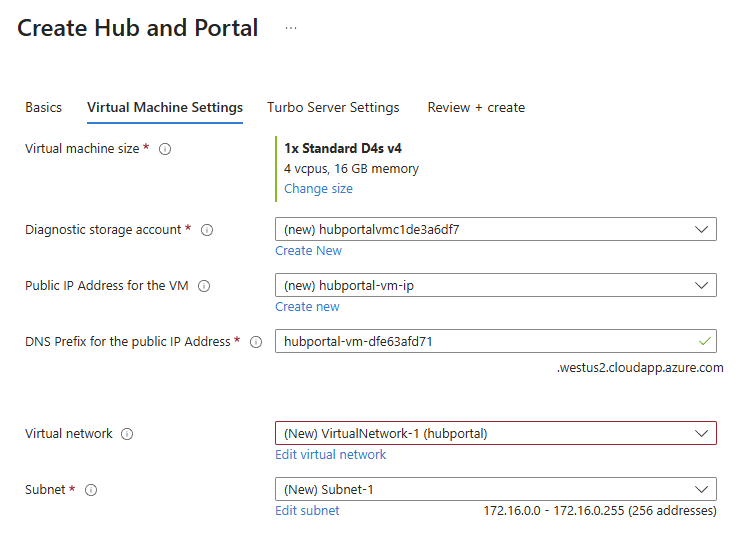The width and height of the screenshot is (756, 549).
Task: Click the Virtual network info icon
Action: tap(127, 434)
